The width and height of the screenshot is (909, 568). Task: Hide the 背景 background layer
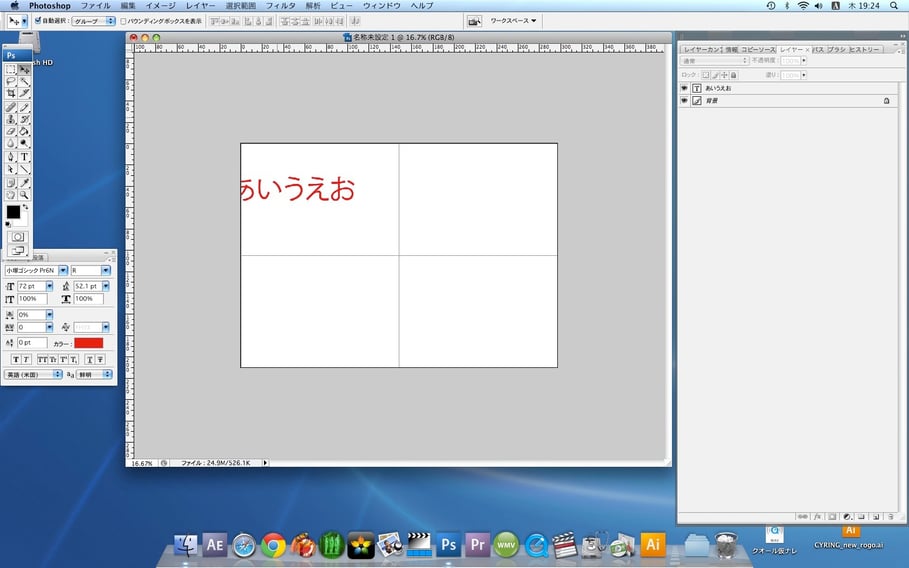[x=685, y=101]
